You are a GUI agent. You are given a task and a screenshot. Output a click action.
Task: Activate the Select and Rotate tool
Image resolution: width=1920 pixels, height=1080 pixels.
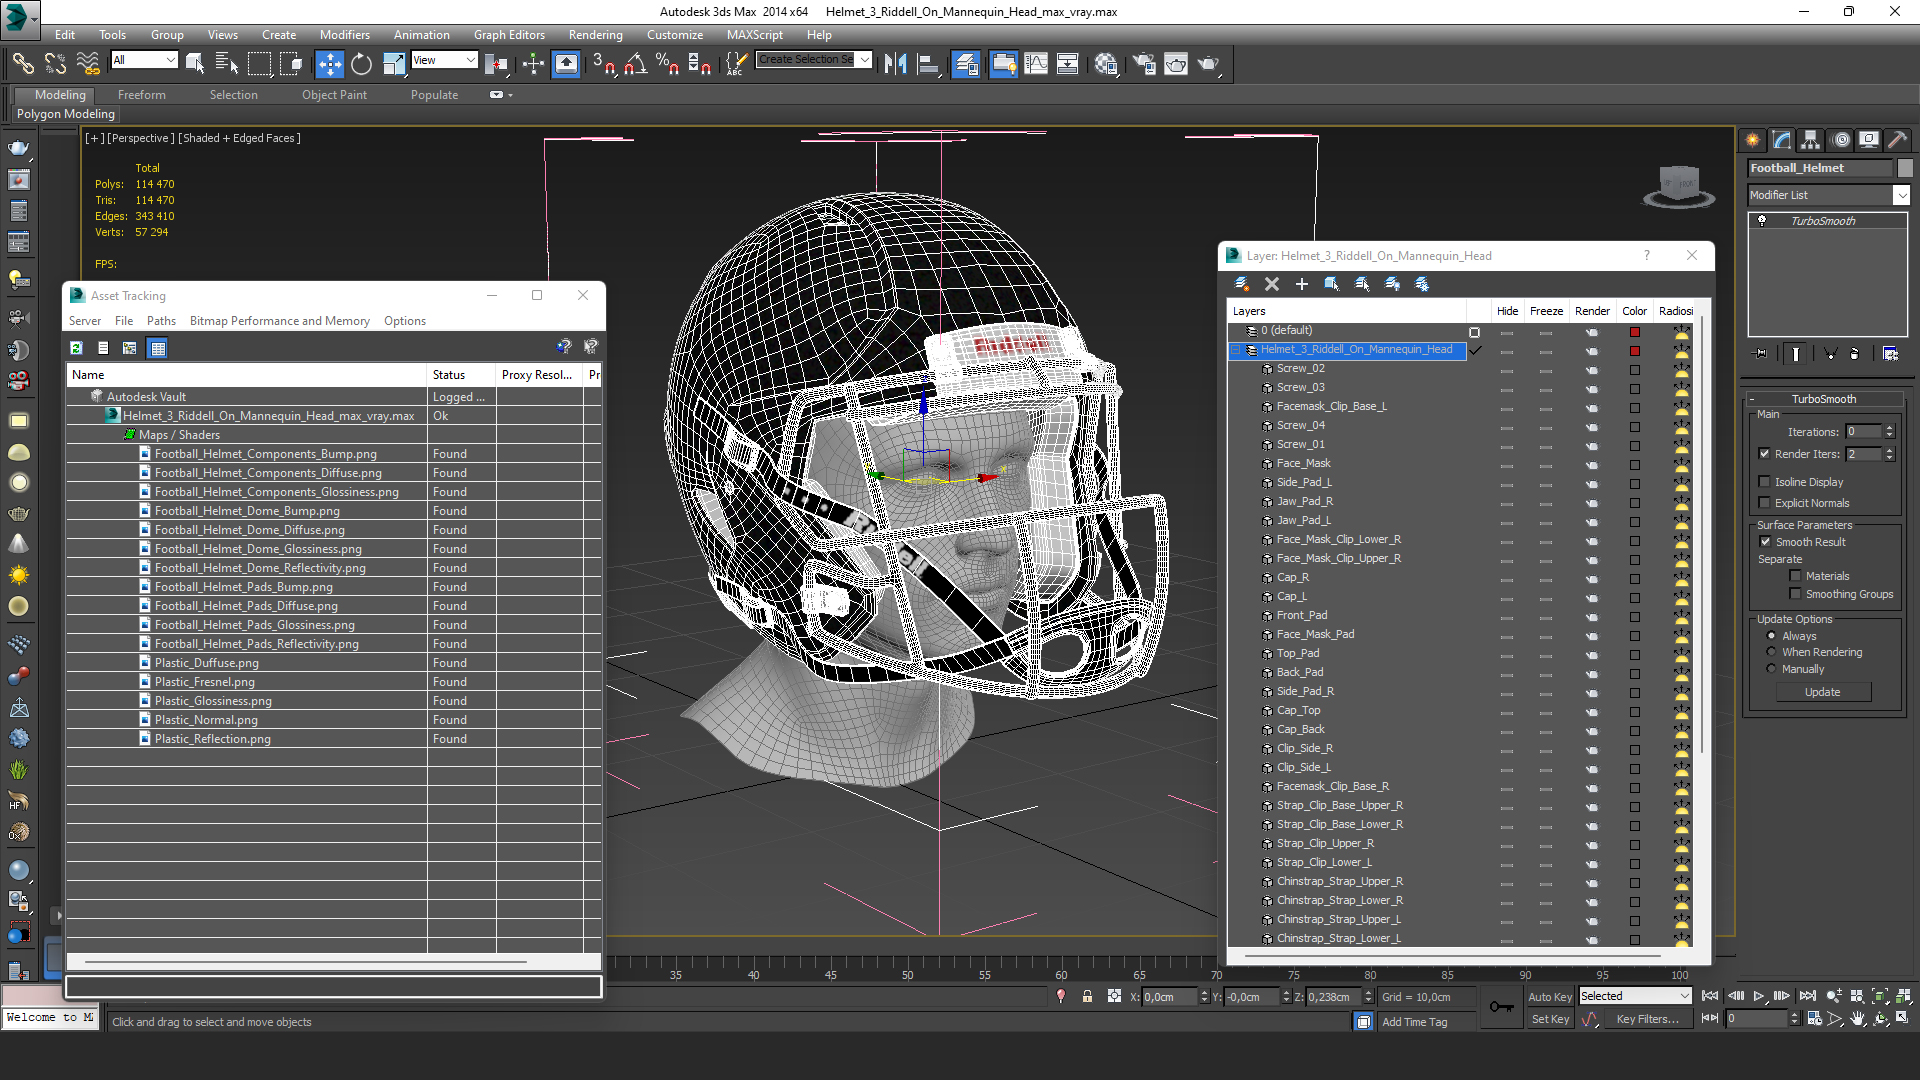click(x=361, y=64)
